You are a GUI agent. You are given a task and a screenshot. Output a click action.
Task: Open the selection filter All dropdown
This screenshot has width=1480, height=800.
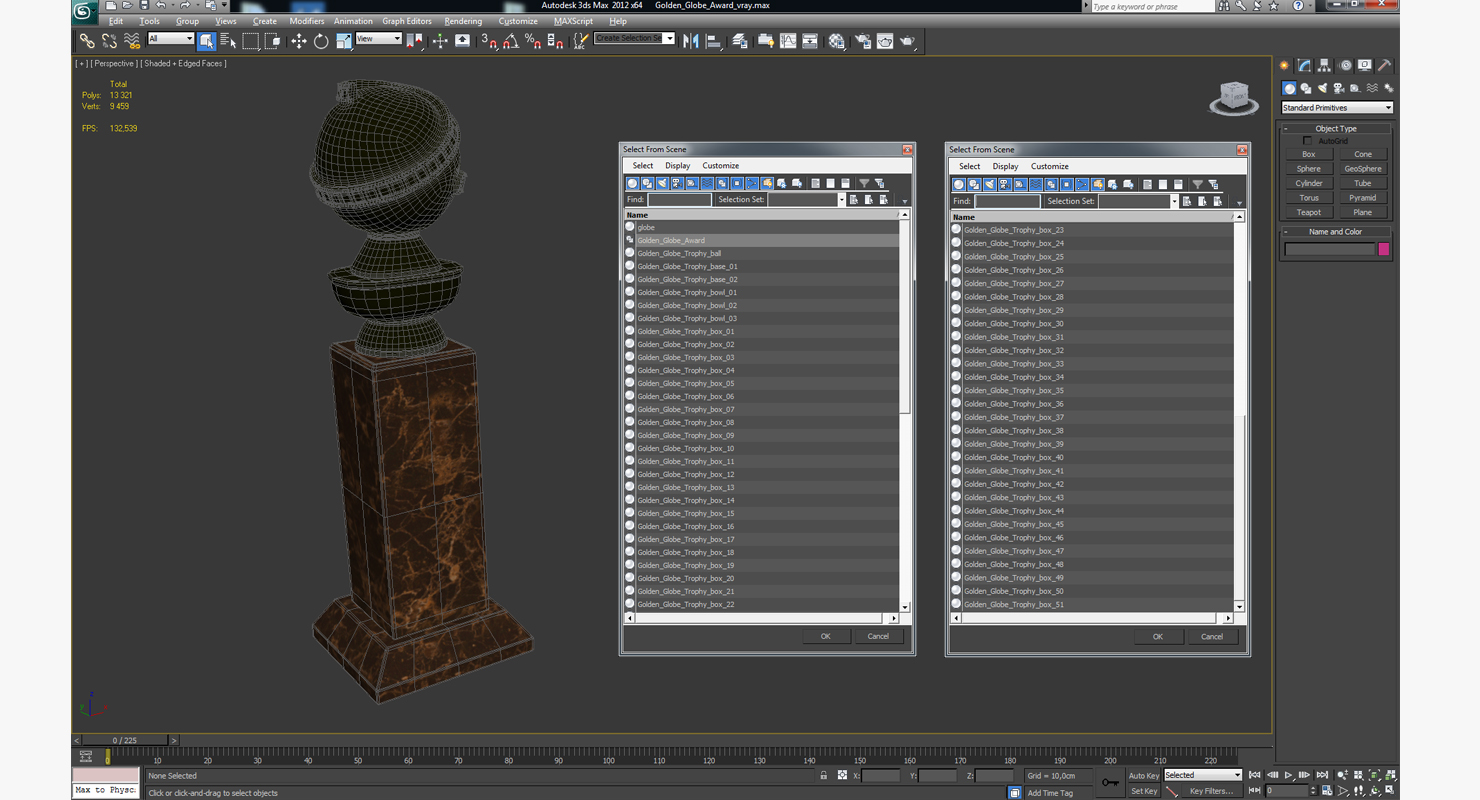pos(170,39)
